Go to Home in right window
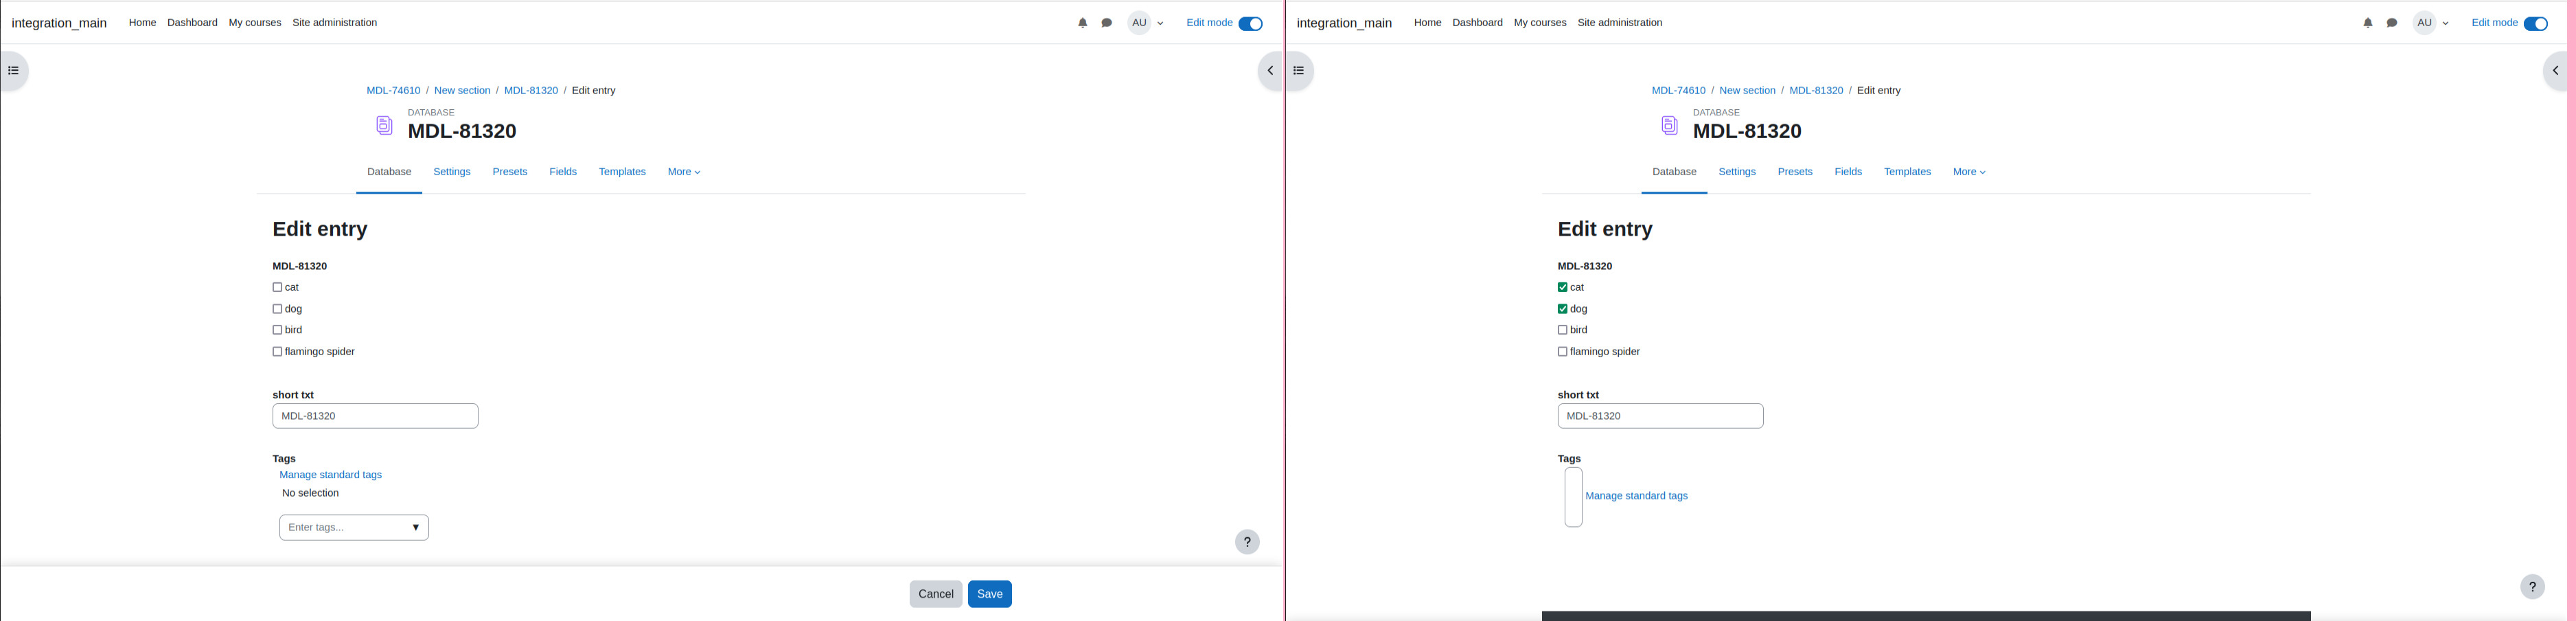 pos(1427,23)
